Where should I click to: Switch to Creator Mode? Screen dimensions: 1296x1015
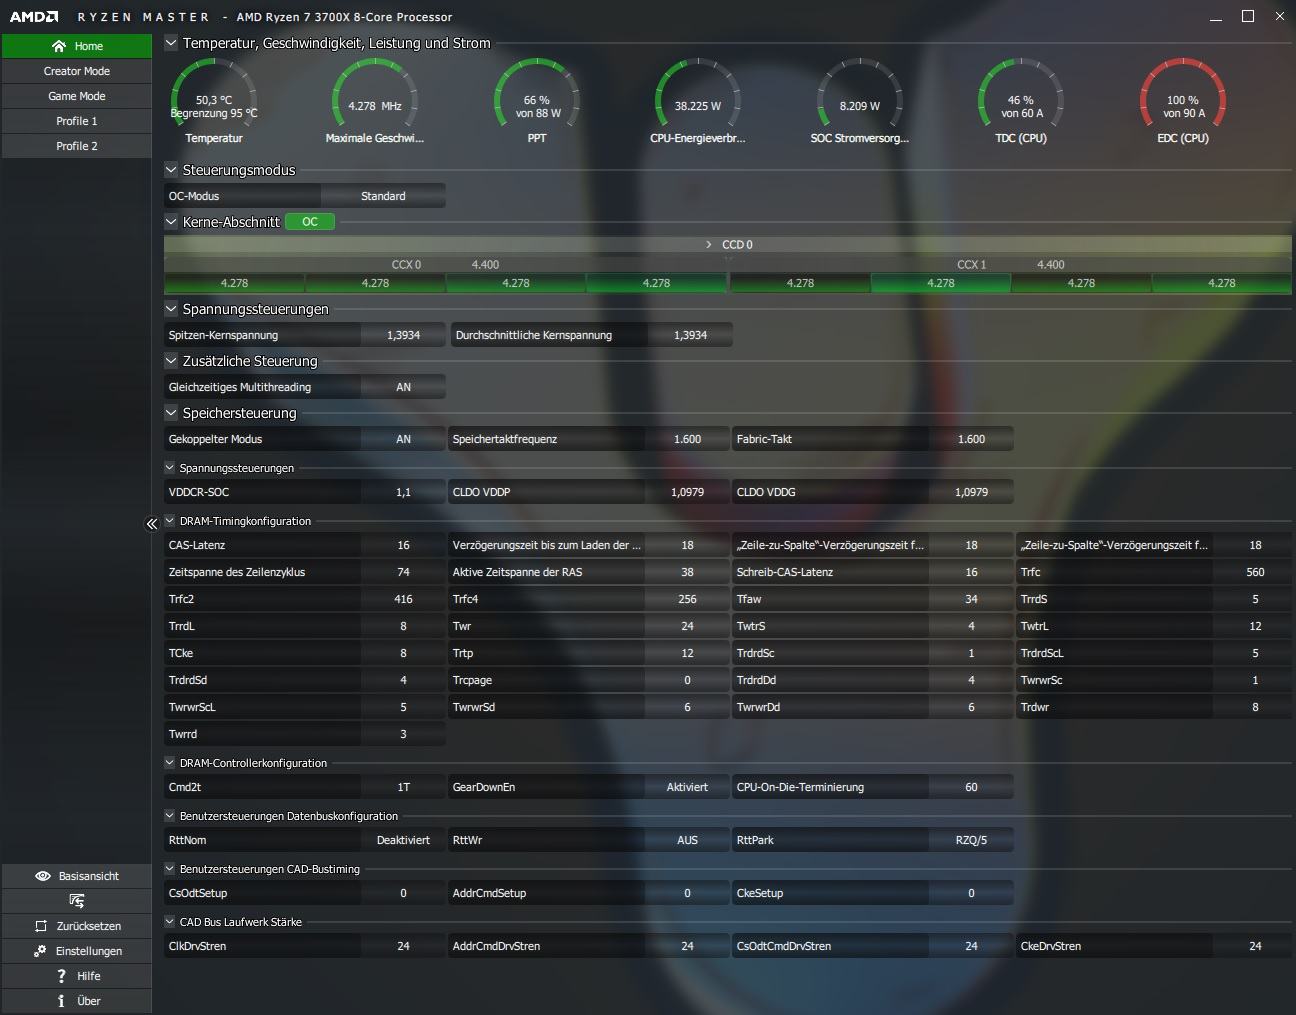(77, 71)
